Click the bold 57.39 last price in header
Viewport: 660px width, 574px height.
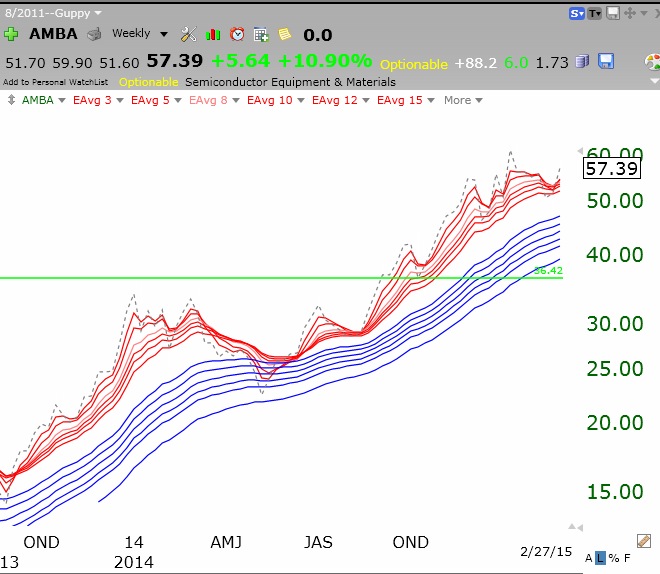(175, 61)
